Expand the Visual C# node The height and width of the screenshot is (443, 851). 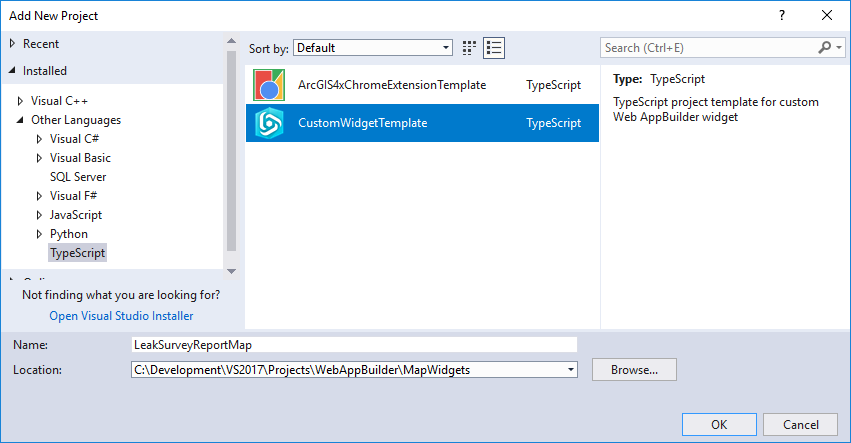click(39, 138)
